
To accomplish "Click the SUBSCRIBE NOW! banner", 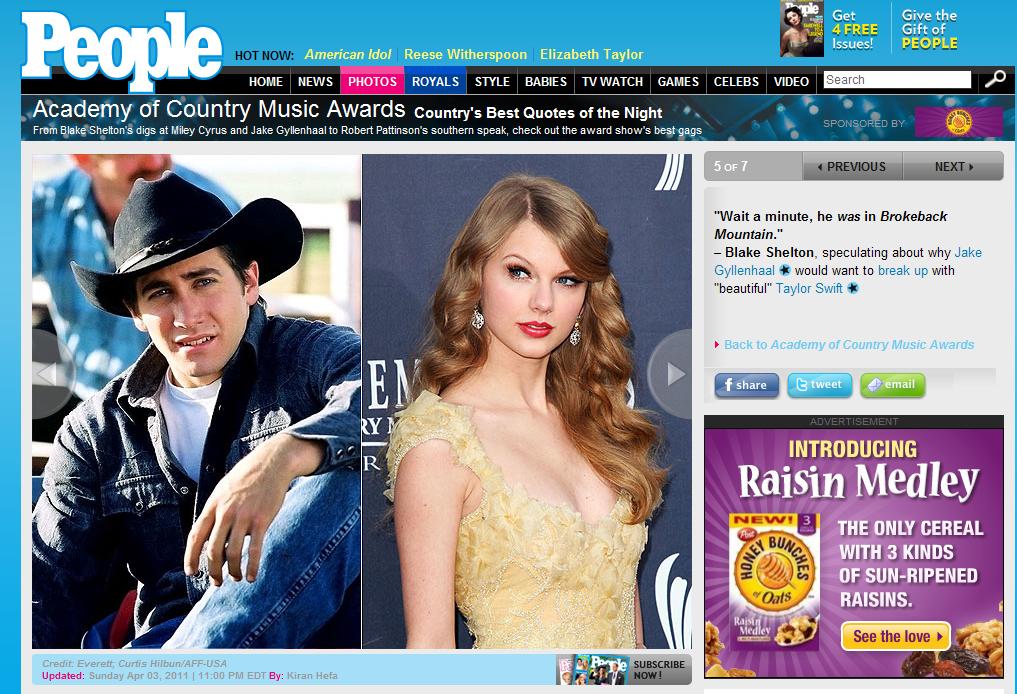I will pyautogui.click(x=624, y=669).
